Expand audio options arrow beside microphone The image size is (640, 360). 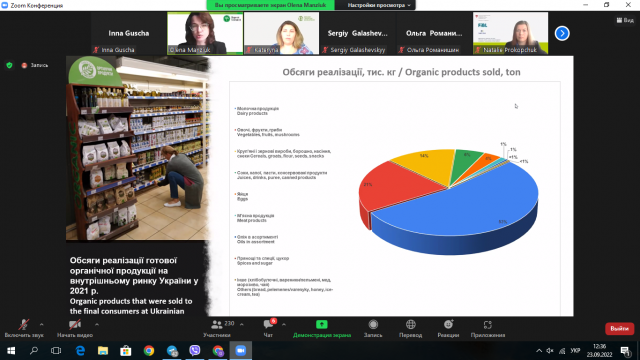tap(41, 324)
